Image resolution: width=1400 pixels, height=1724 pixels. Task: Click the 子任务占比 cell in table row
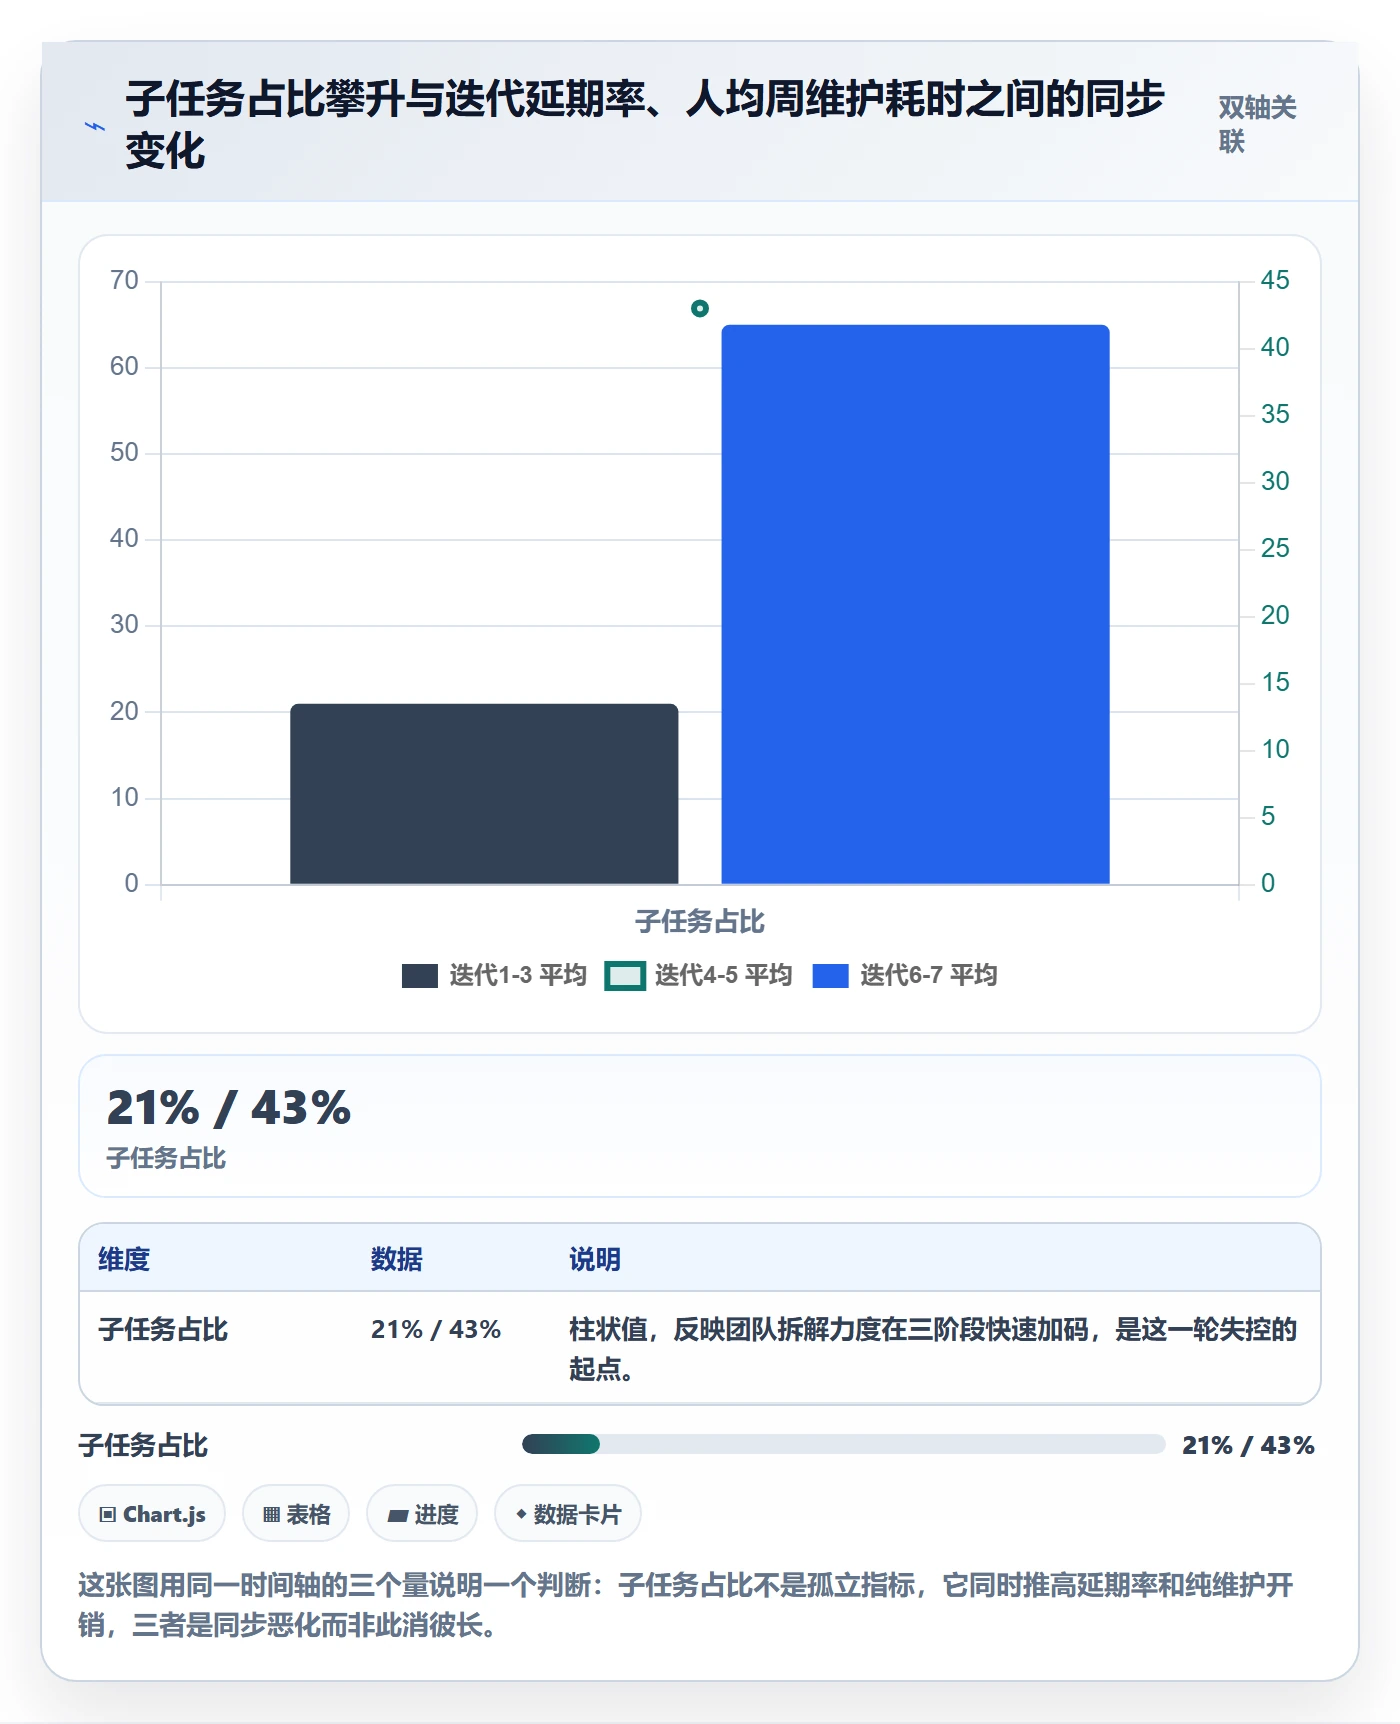163,1329
